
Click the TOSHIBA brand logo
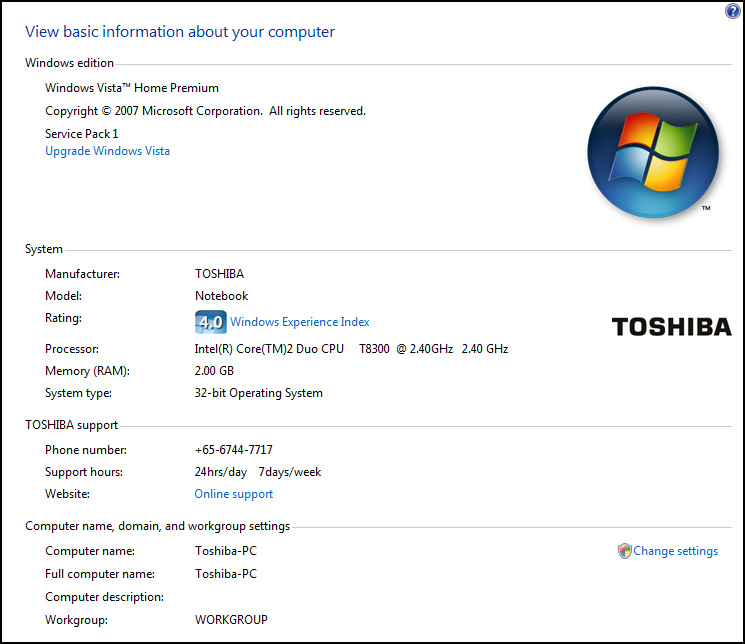point(671,327)
